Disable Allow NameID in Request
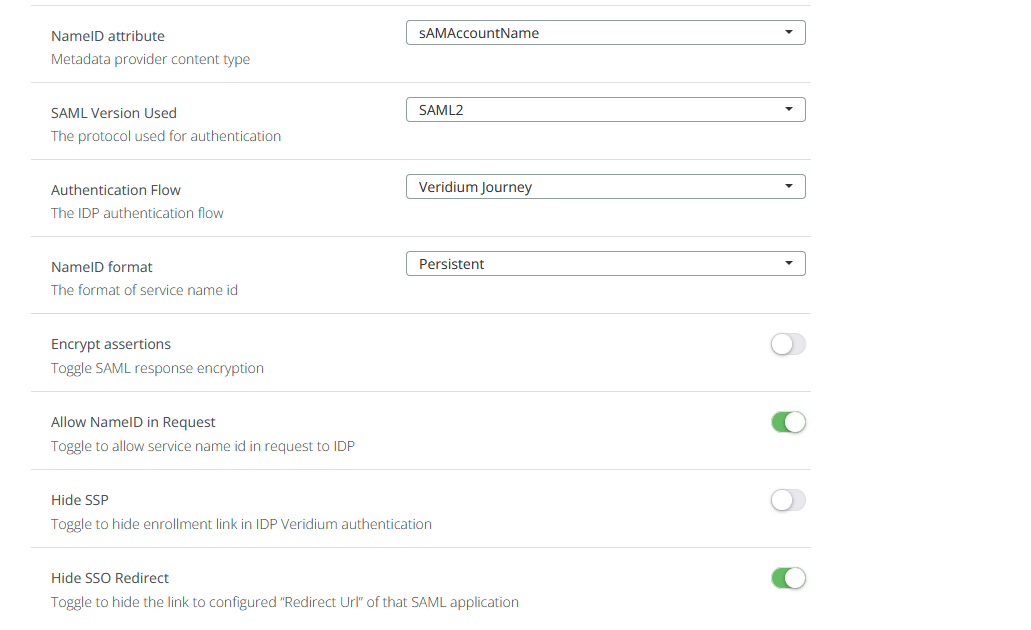This screenshot has width=1031, height=630. tap(788, 422)
